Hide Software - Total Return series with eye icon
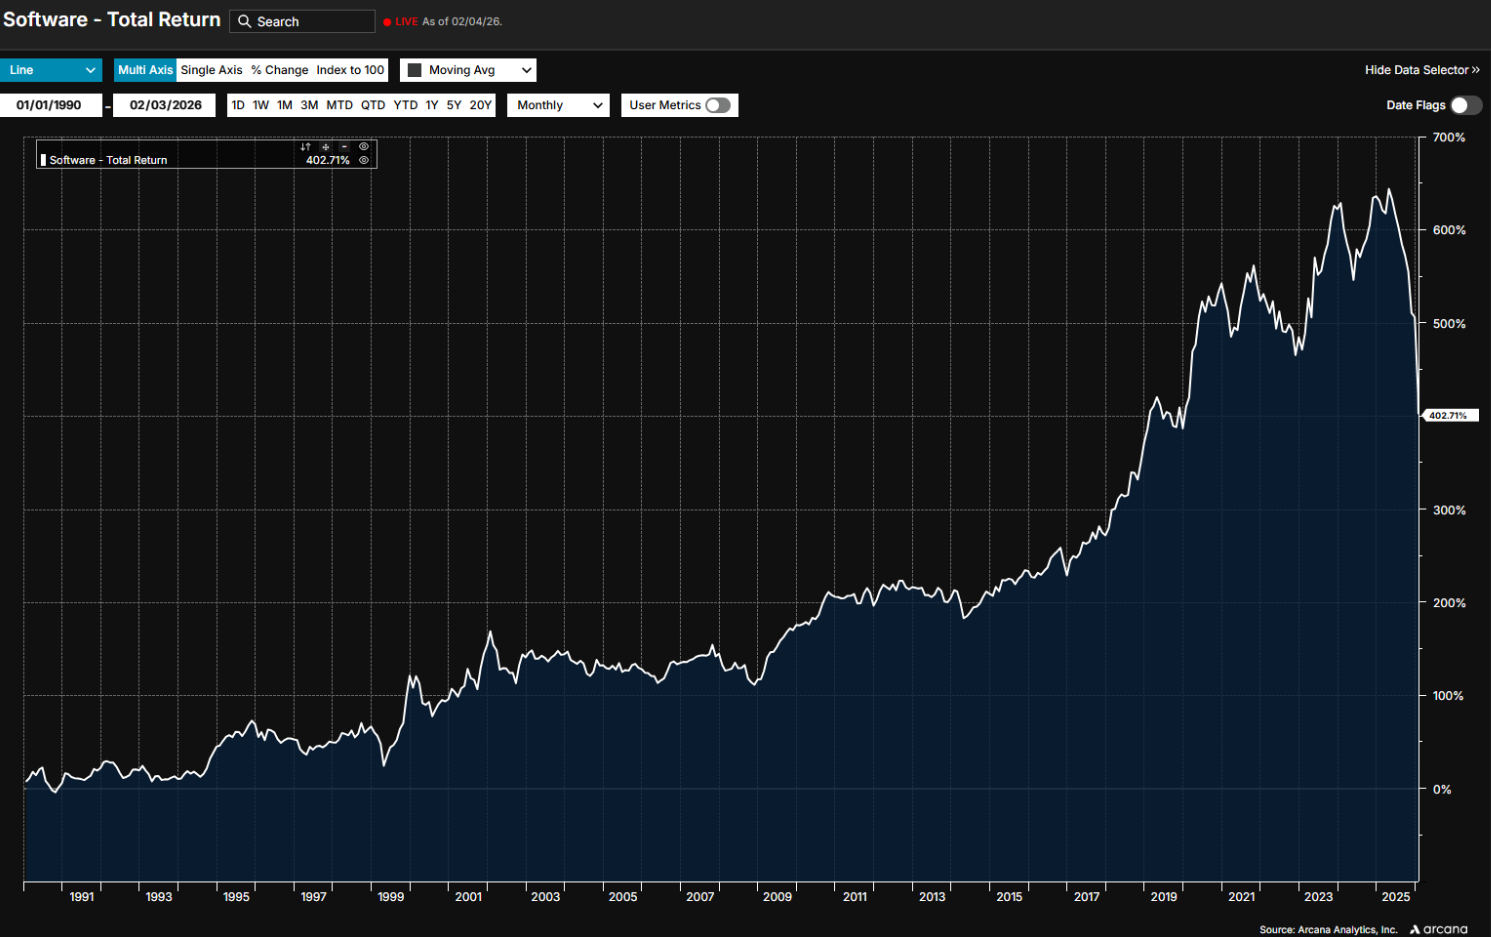The height and width of the screenshot is (937, 1491). tap(364, 160)
